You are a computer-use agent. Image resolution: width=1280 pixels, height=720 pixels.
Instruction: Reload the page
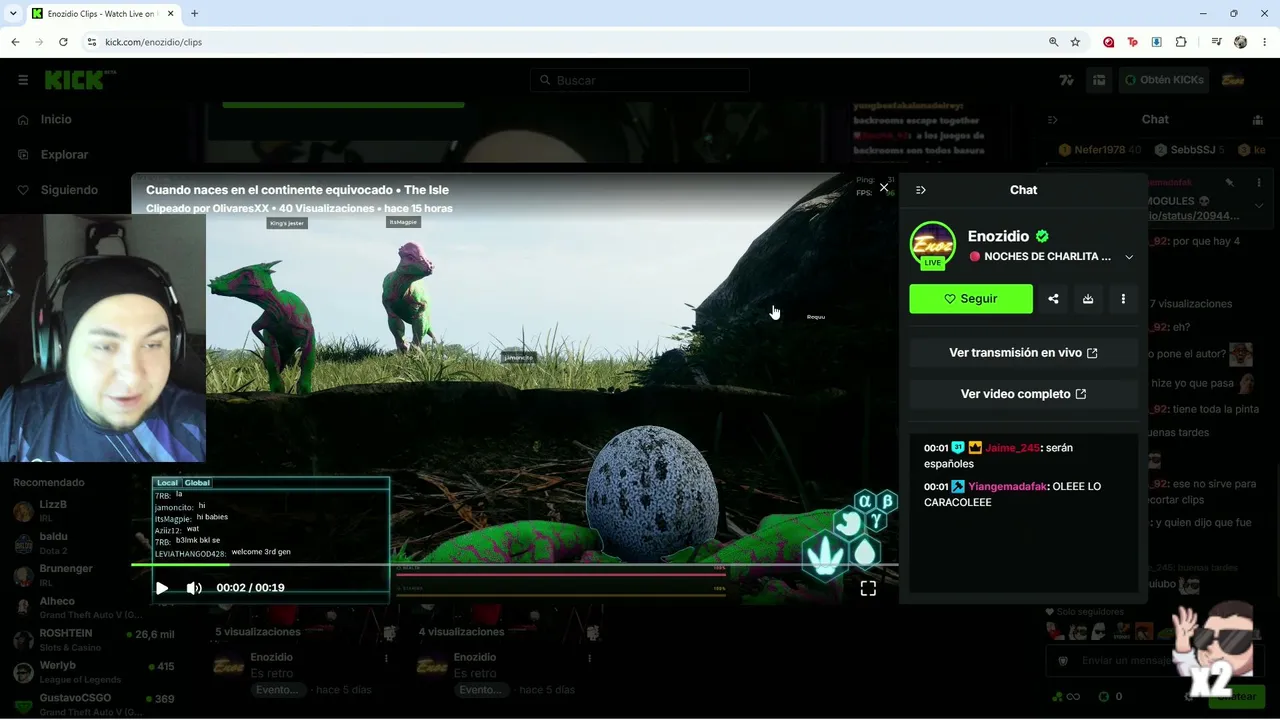63,42
